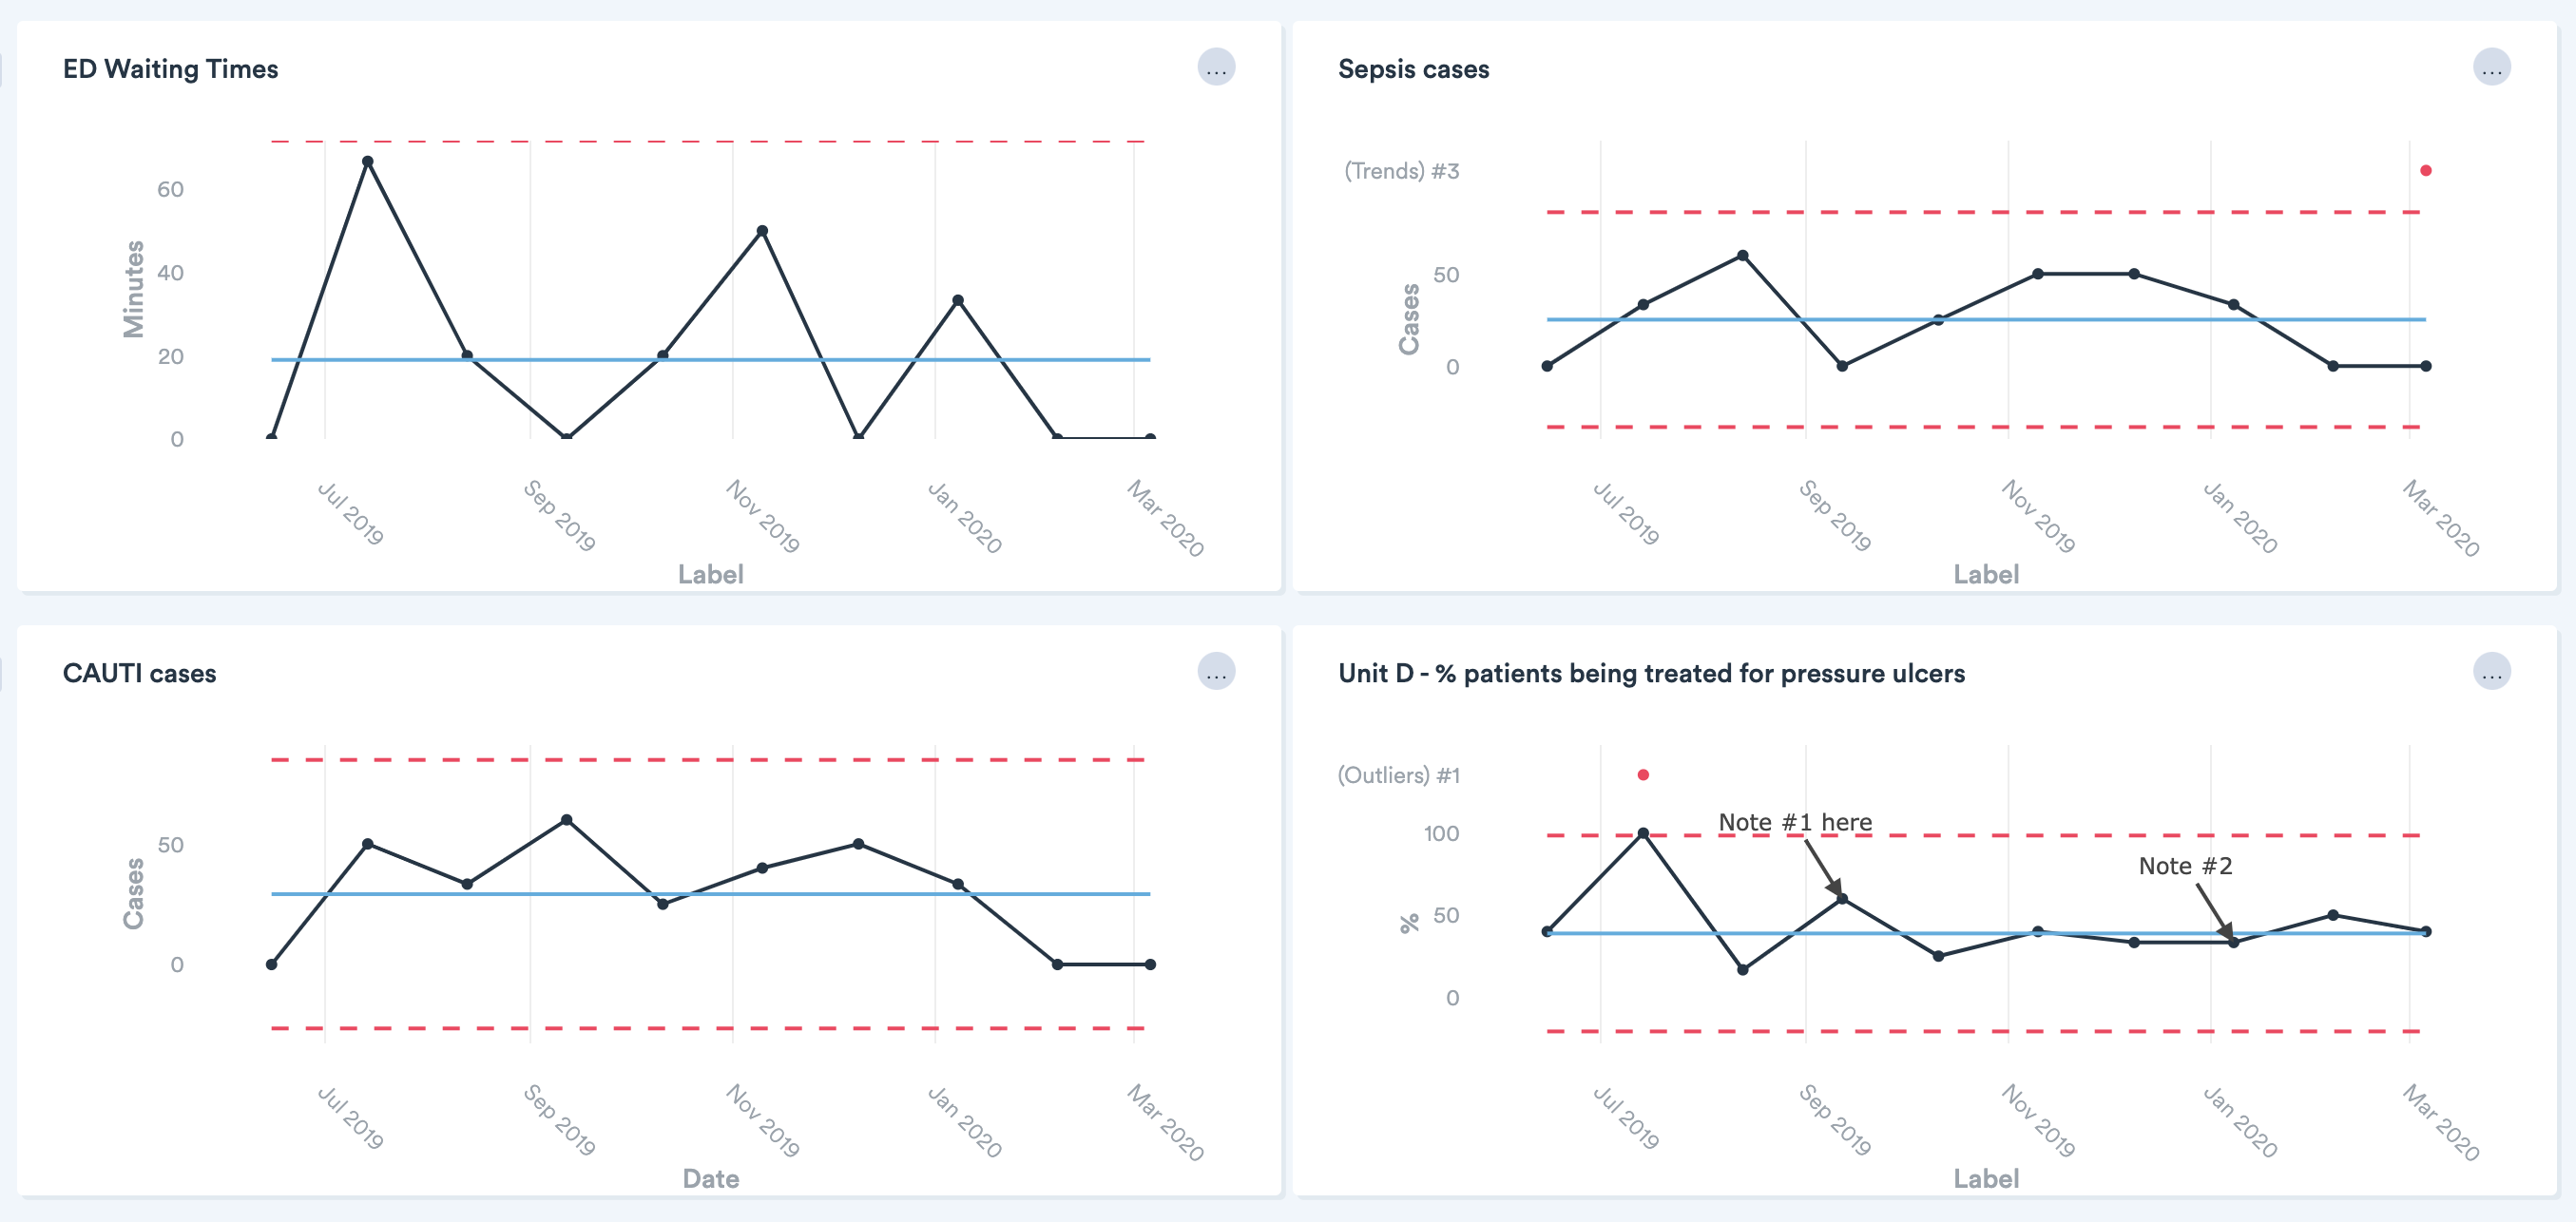The image size is (2576, 1222).
Task: Click the "(Outliers) #1" label in Unit D chart
Action: pos(1398,775)
